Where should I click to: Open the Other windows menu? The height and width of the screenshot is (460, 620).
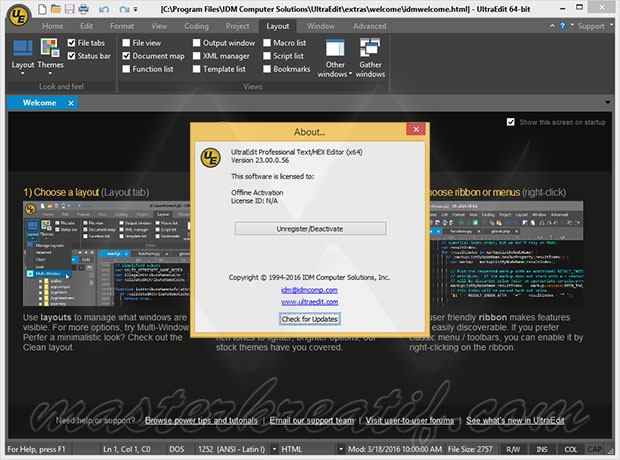click(x=335, y=58)
